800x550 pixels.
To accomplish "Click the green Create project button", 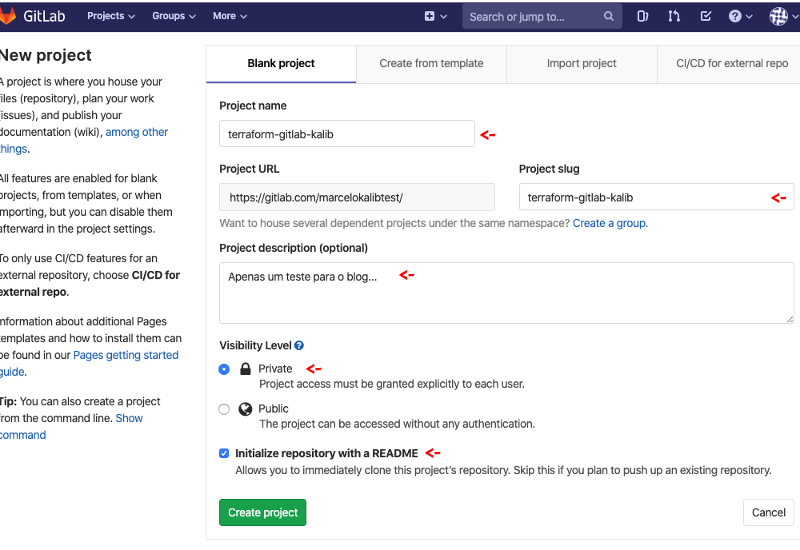I will pos(263,512).
